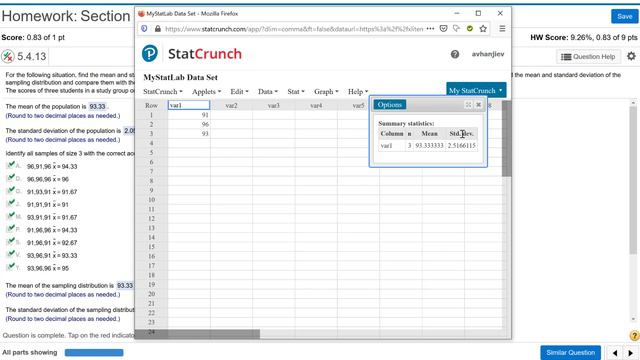Select the var2 column header
The height and width of the screenshot is (360, 640).
(x=231, y=105)
